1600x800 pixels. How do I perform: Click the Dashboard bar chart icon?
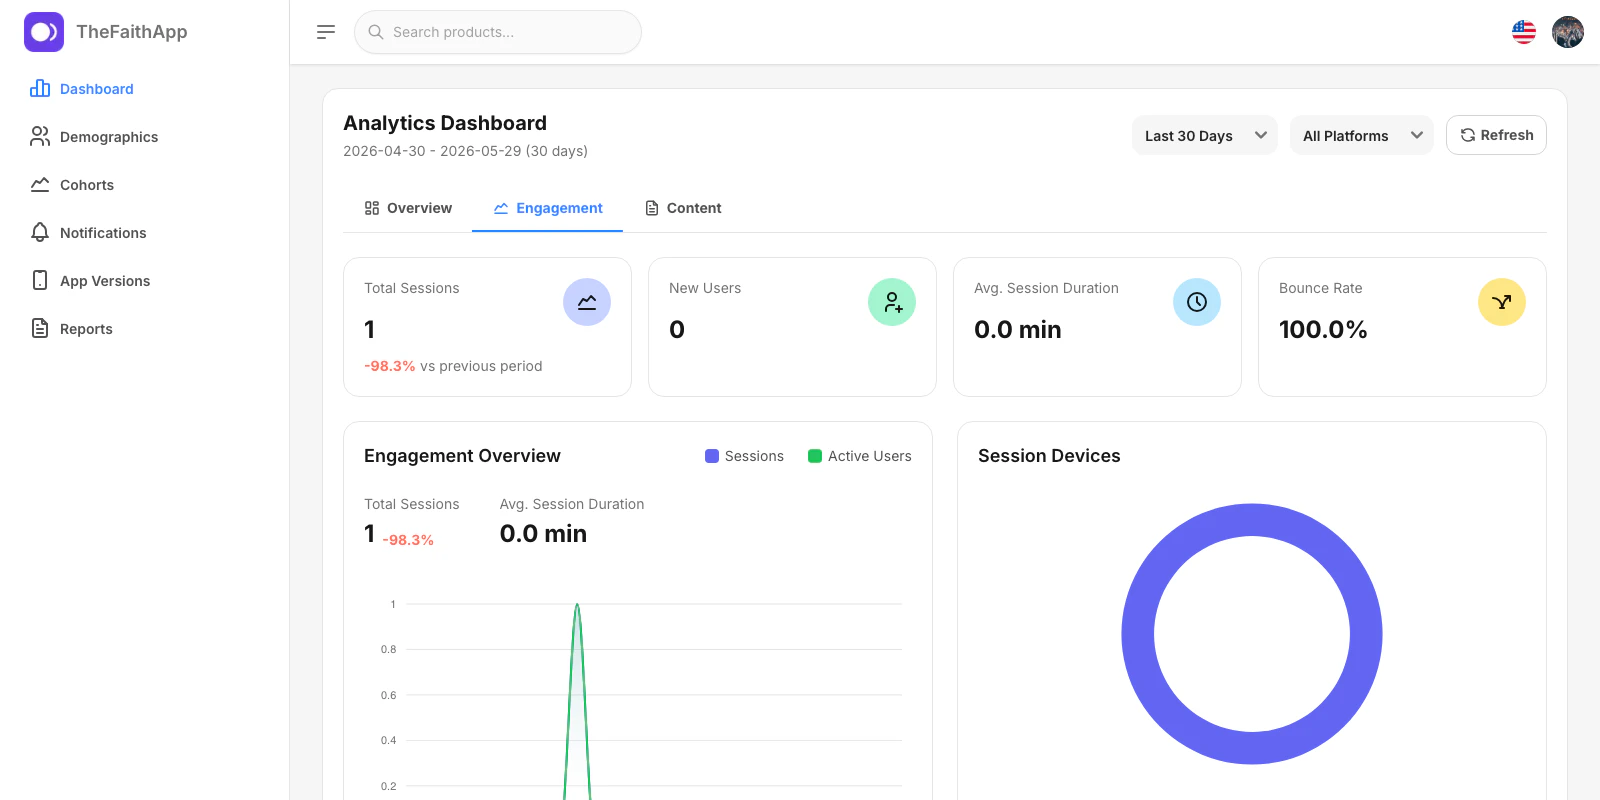(40, 88)
